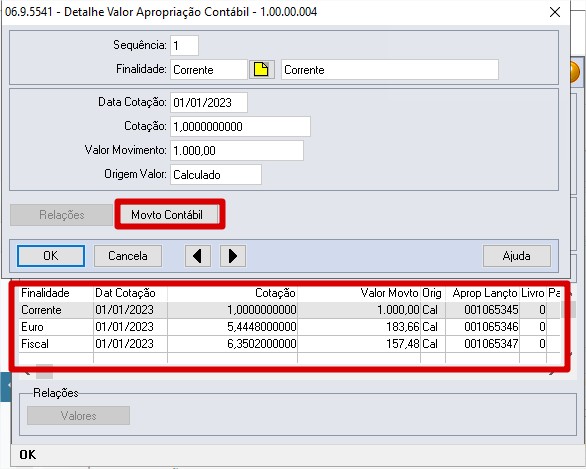Click the Valor Movimento field
The width and height of the screenshot is (586, 469).
[x=237, y=151]
